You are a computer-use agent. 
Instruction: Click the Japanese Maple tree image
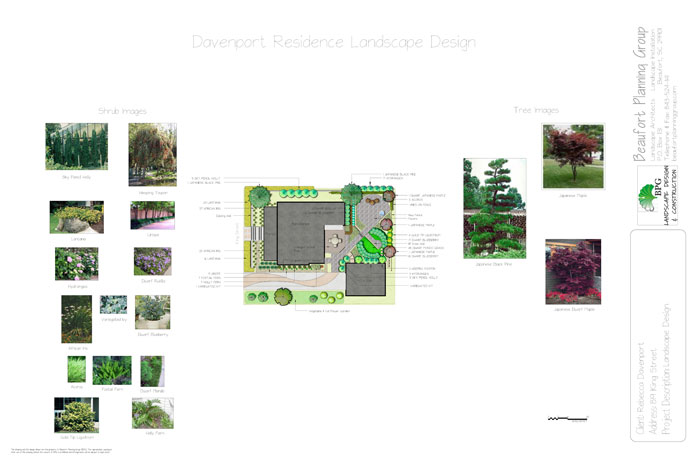[x=572, y=157]
